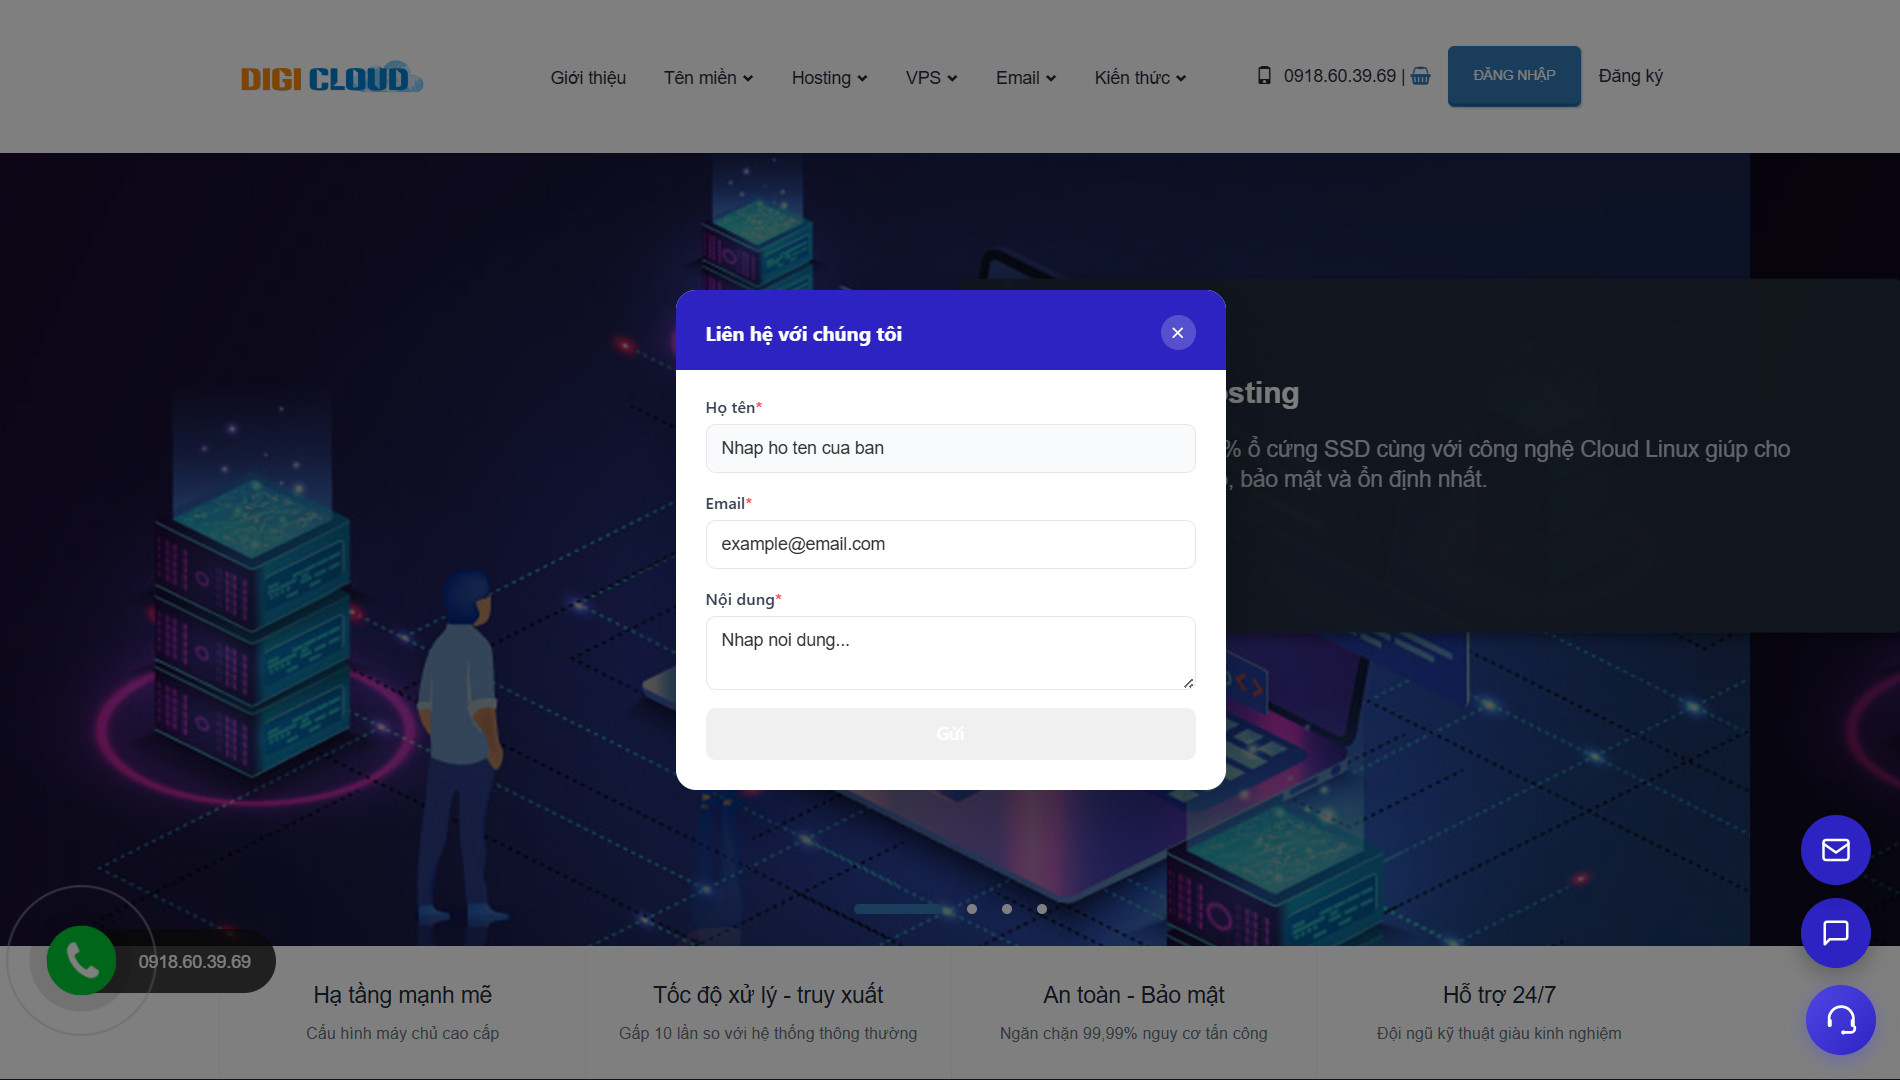Viewport: 1900px width, 1080px height.
Task: Click the ĐĂNG NHẬP button
Action: point(1514,76)
